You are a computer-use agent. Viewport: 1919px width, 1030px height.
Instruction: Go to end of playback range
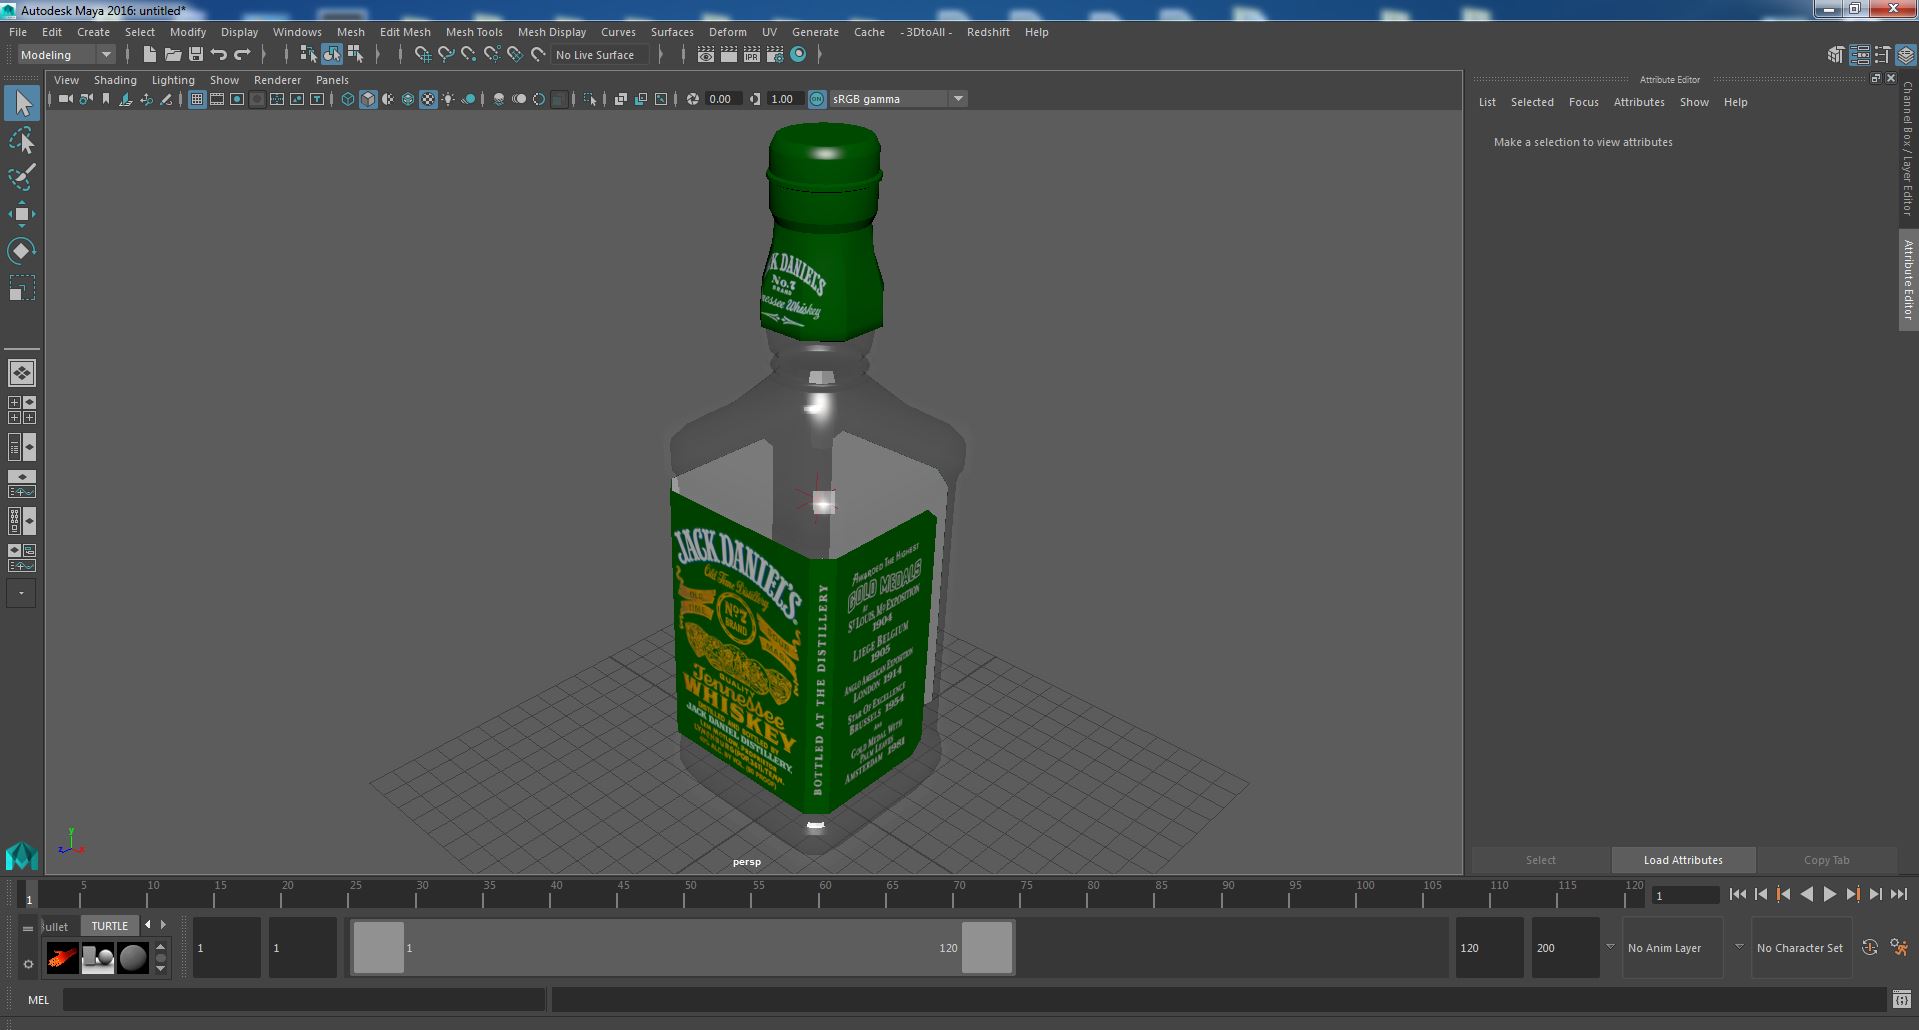pos(1898,895)
